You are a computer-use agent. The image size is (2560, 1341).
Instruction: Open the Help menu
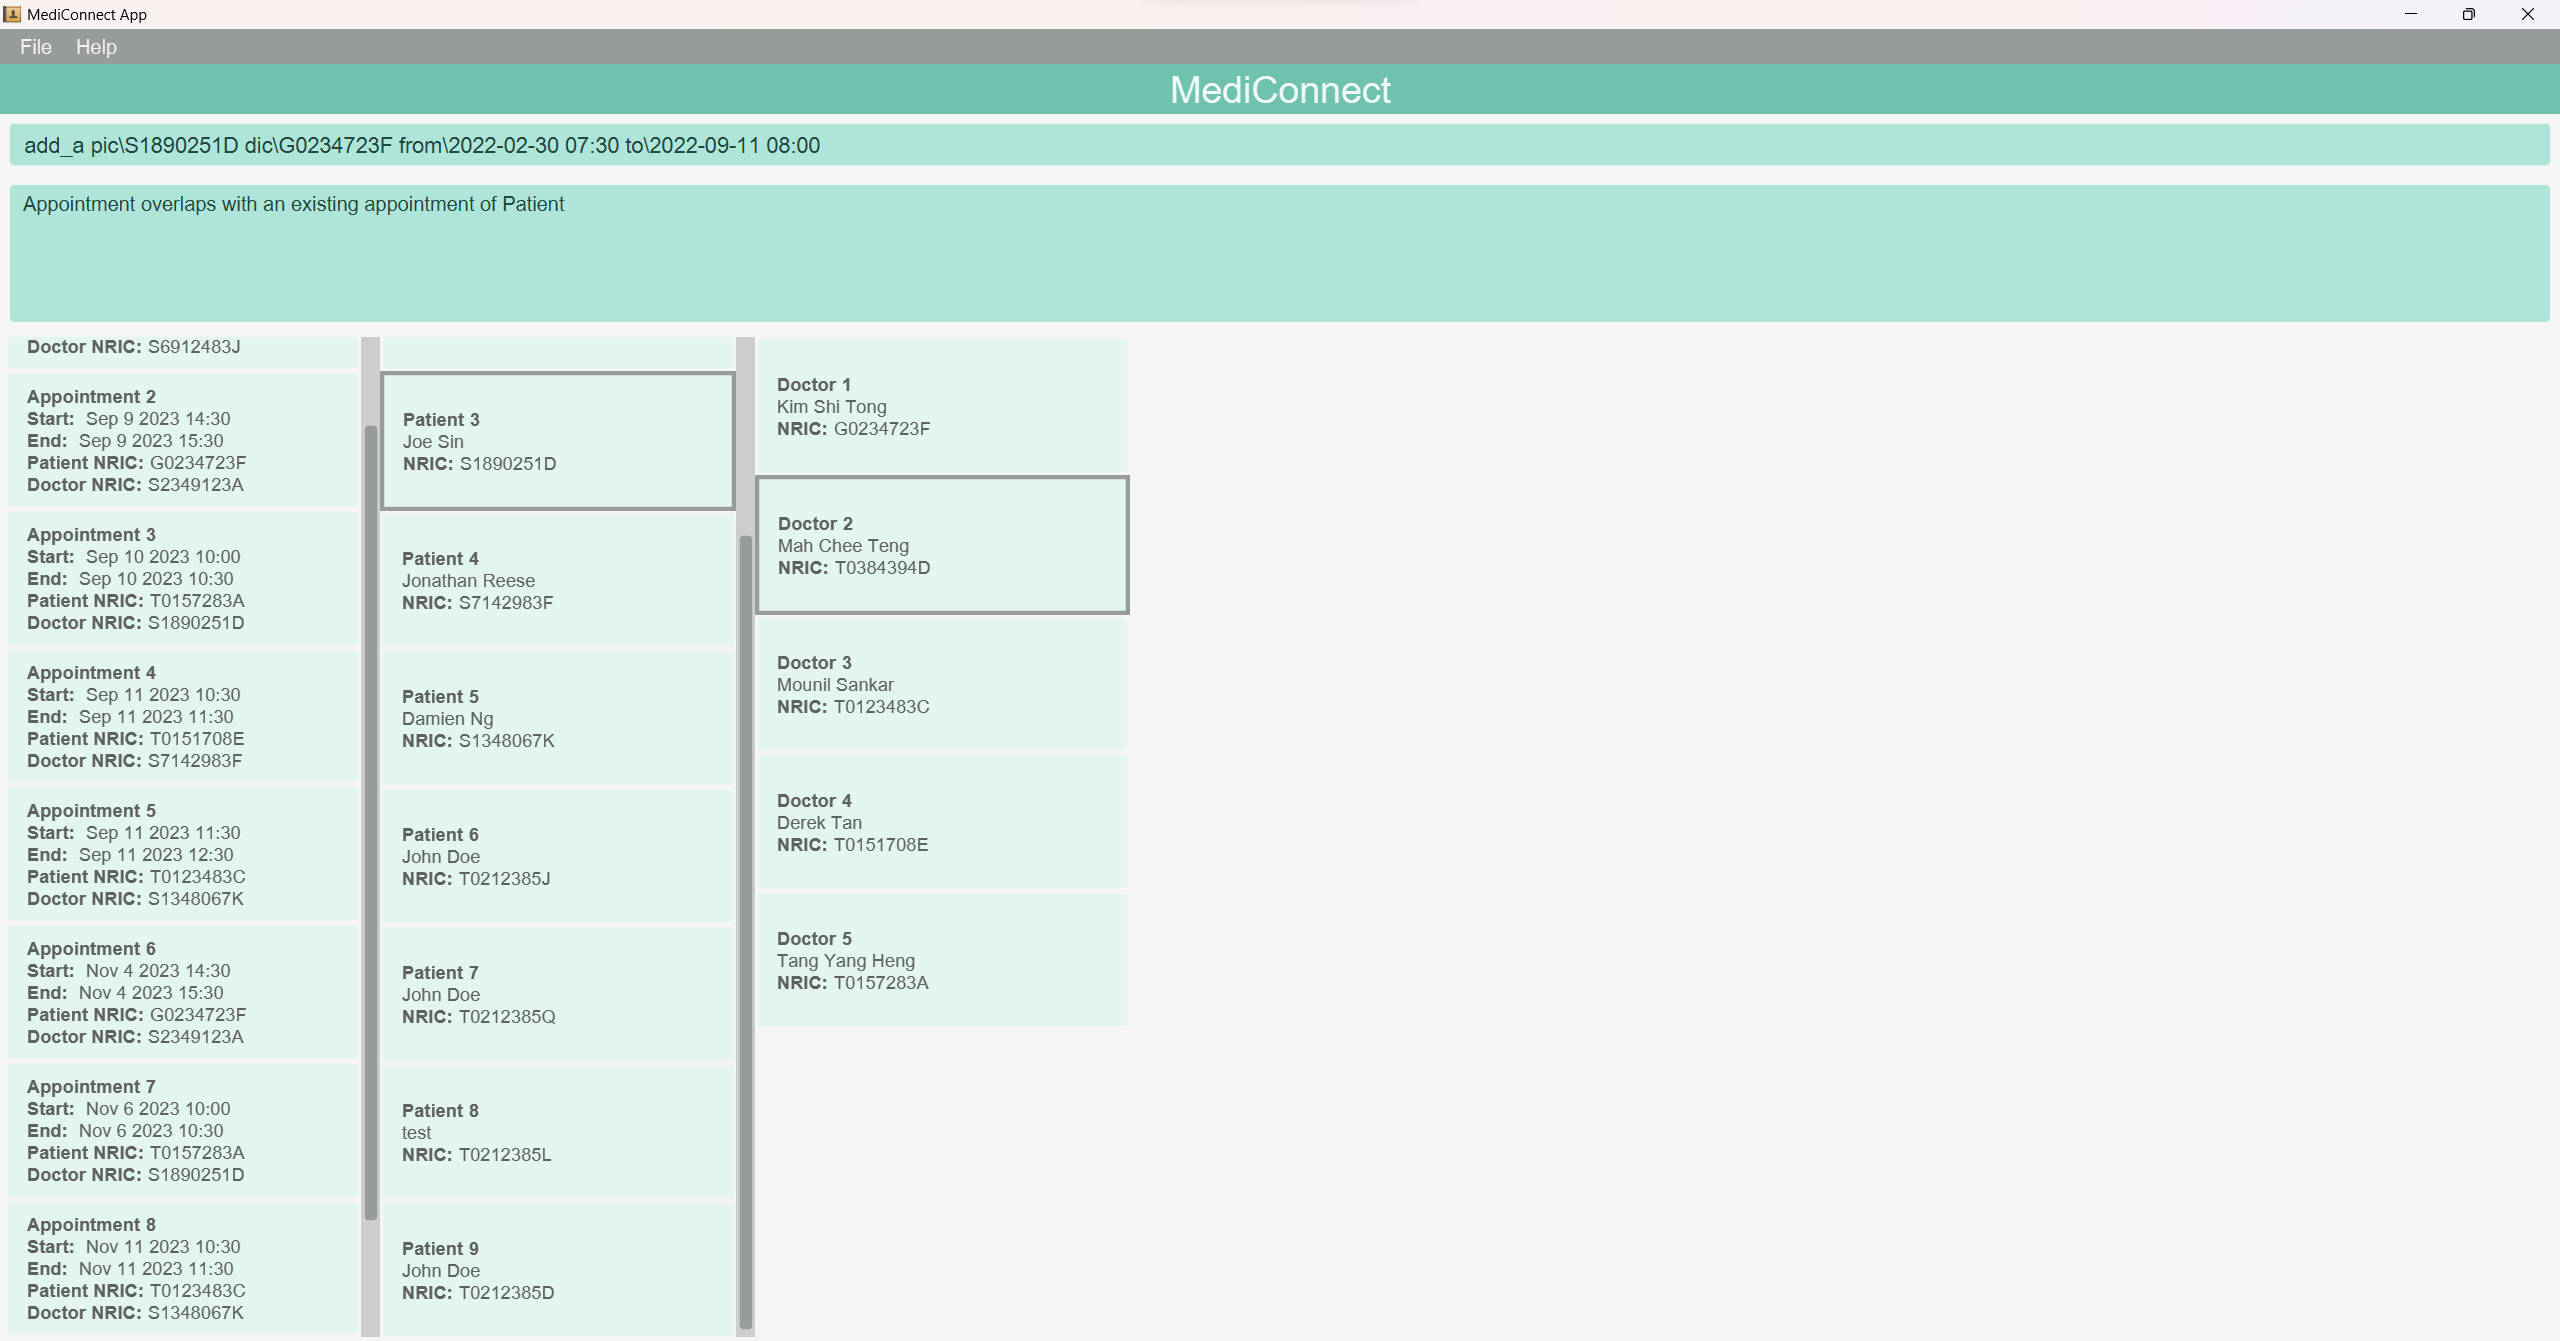(x=96, y=47)
